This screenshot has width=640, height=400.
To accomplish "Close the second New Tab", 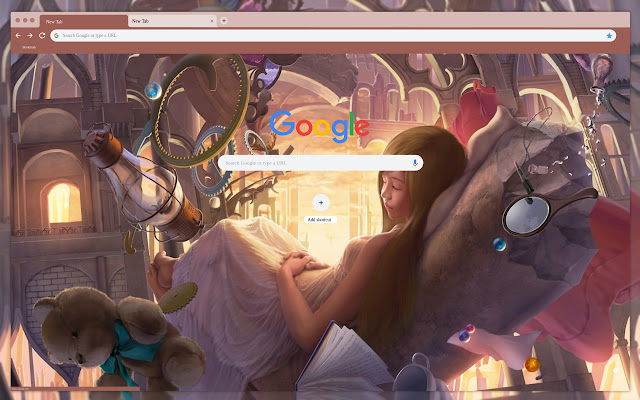I will 212,21.
